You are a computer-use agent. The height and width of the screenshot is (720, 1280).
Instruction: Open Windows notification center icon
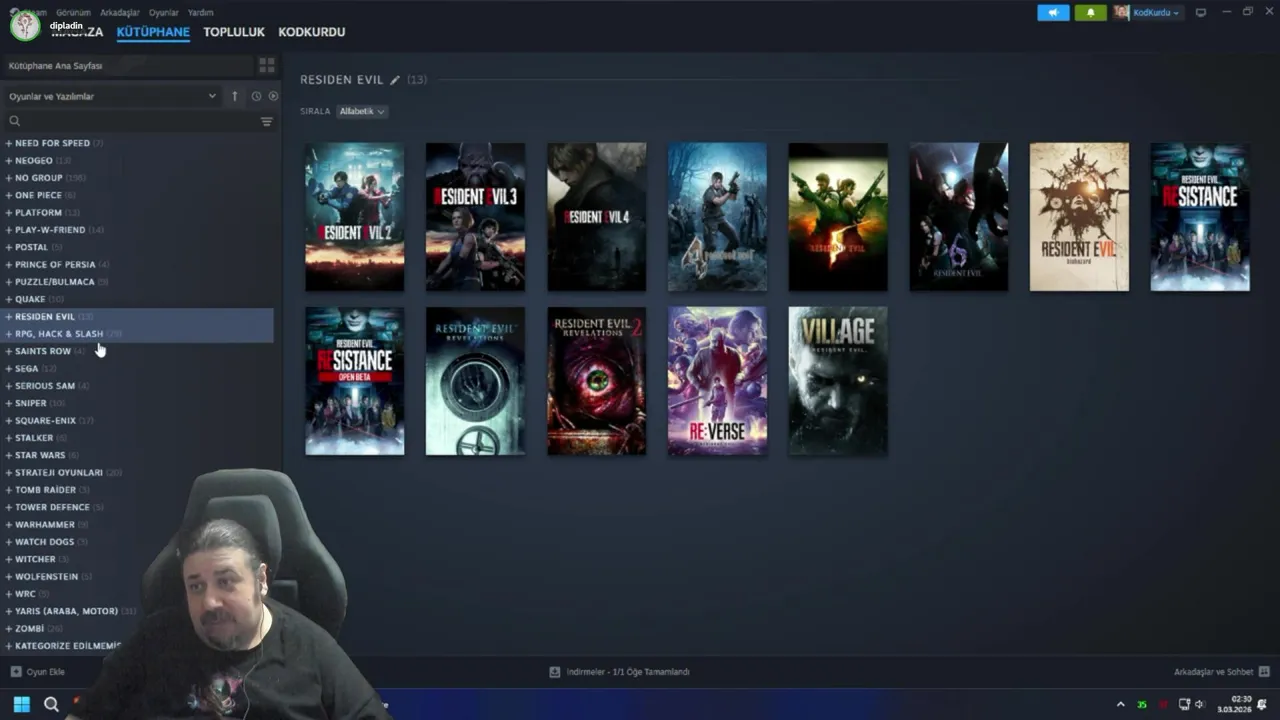coord(1262,705)
